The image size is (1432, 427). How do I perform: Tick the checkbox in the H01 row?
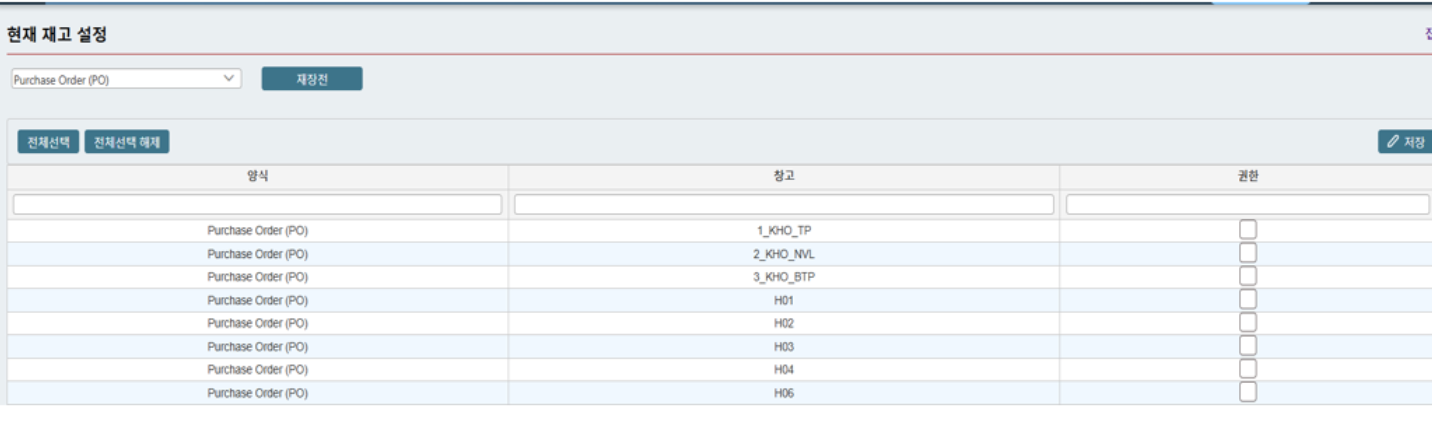[x=1247, y=300]
